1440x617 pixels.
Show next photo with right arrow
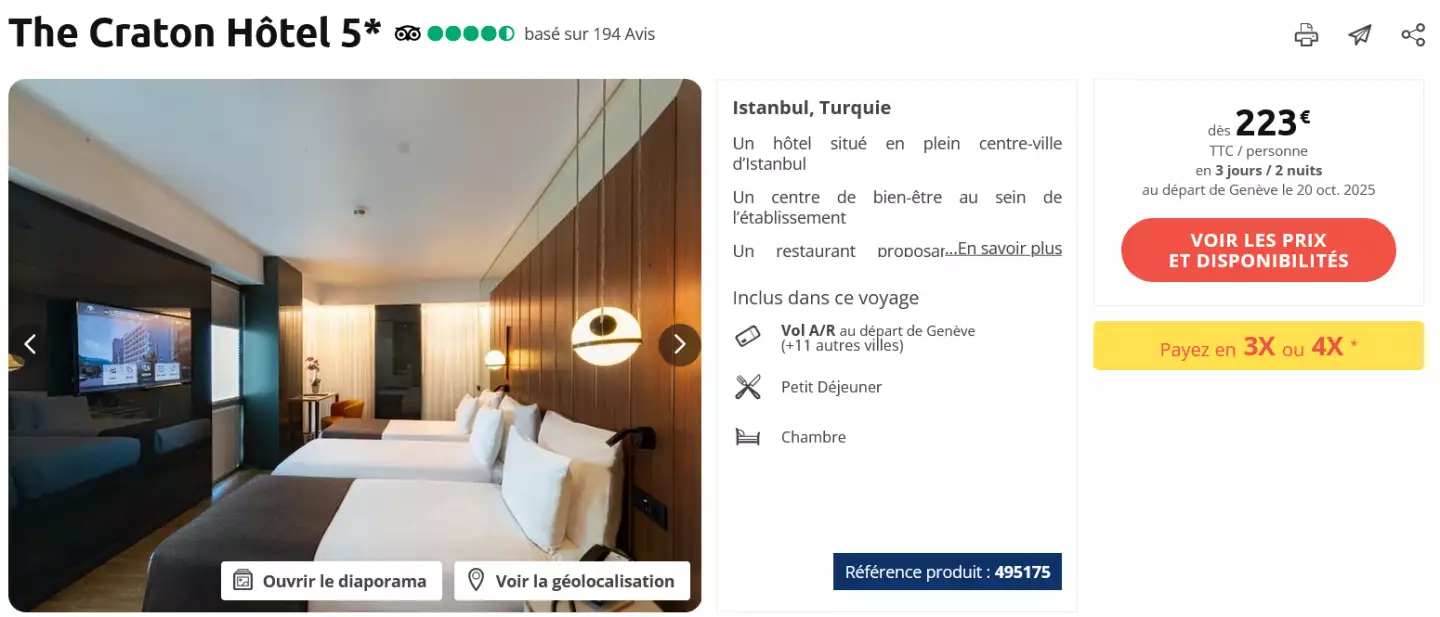pos(680,345)
